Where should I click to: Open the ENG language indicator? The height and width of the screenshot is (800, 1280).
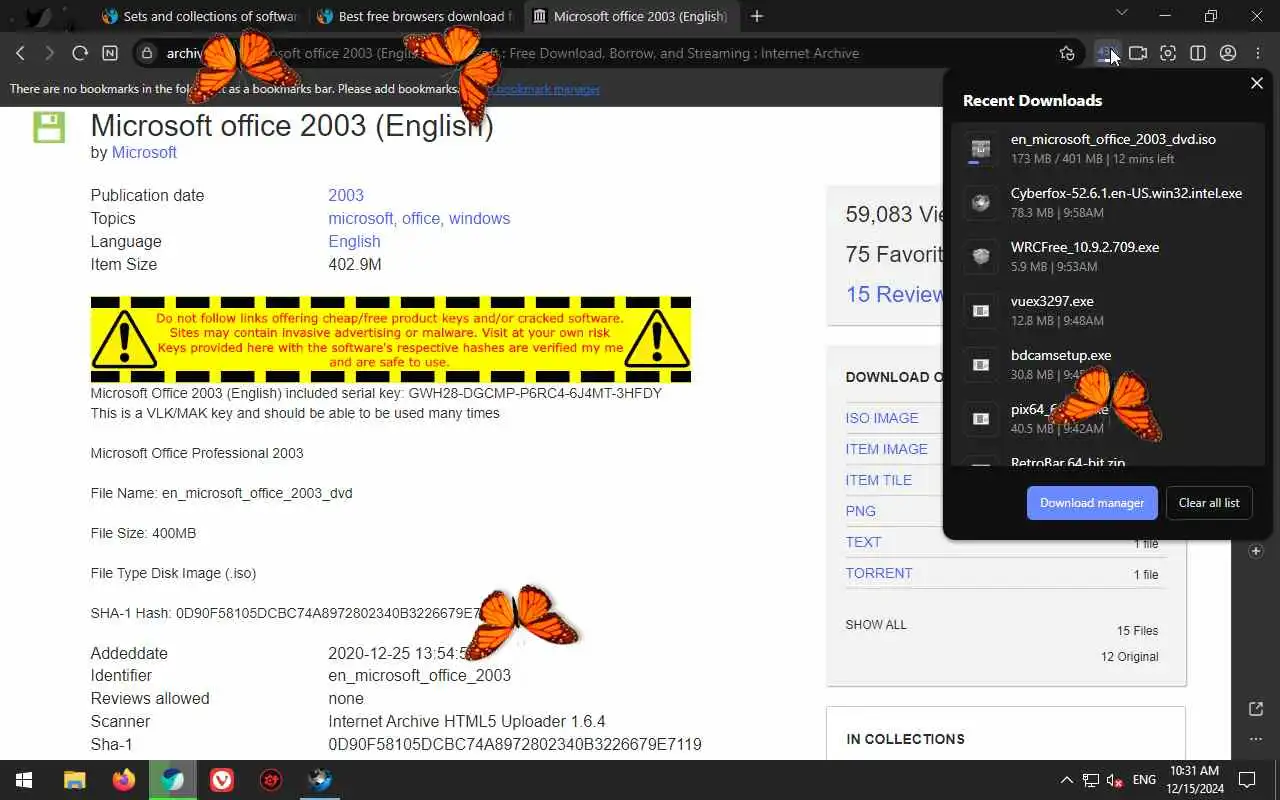pos(1144,780)
